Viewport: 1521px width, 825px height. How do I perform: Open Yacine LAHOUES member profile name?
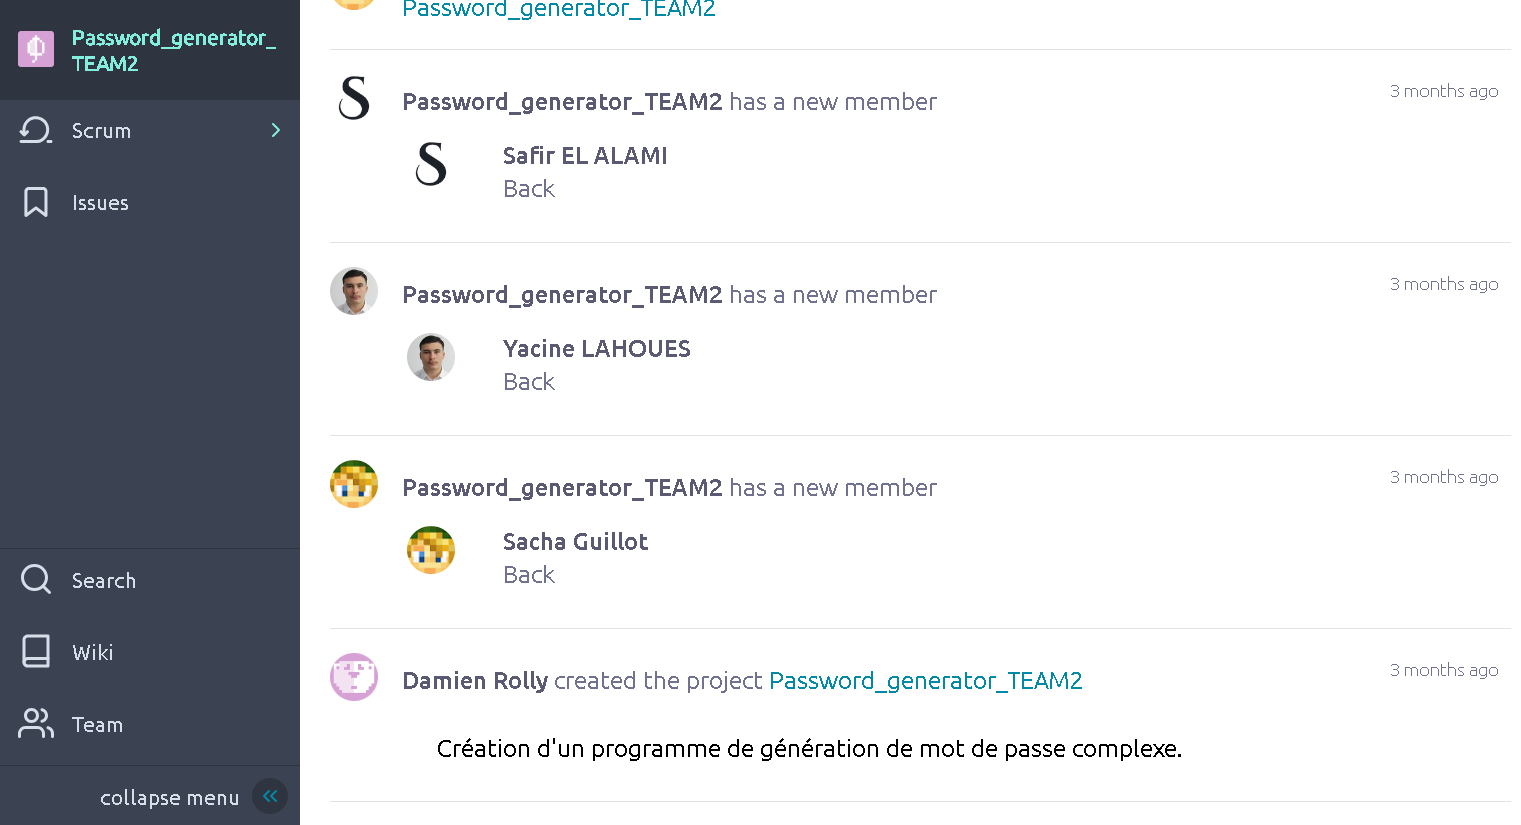click(596, 349)
